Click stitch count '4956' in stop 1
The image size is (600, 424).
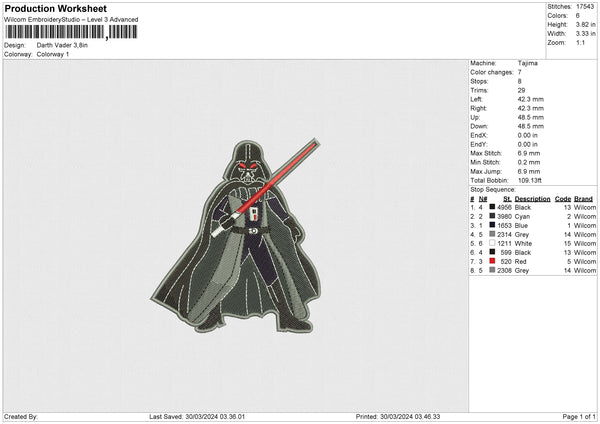point(504,207)
